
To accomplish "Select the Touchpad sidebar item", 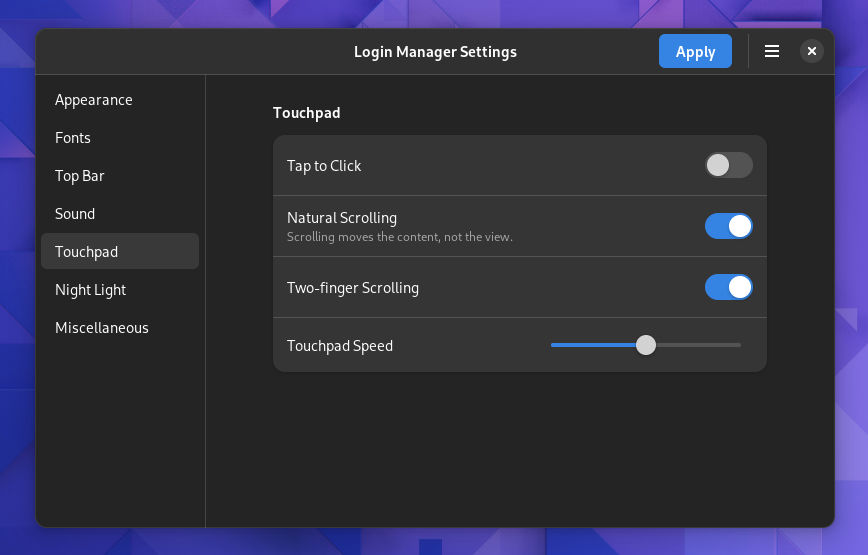I will point(87,252).
